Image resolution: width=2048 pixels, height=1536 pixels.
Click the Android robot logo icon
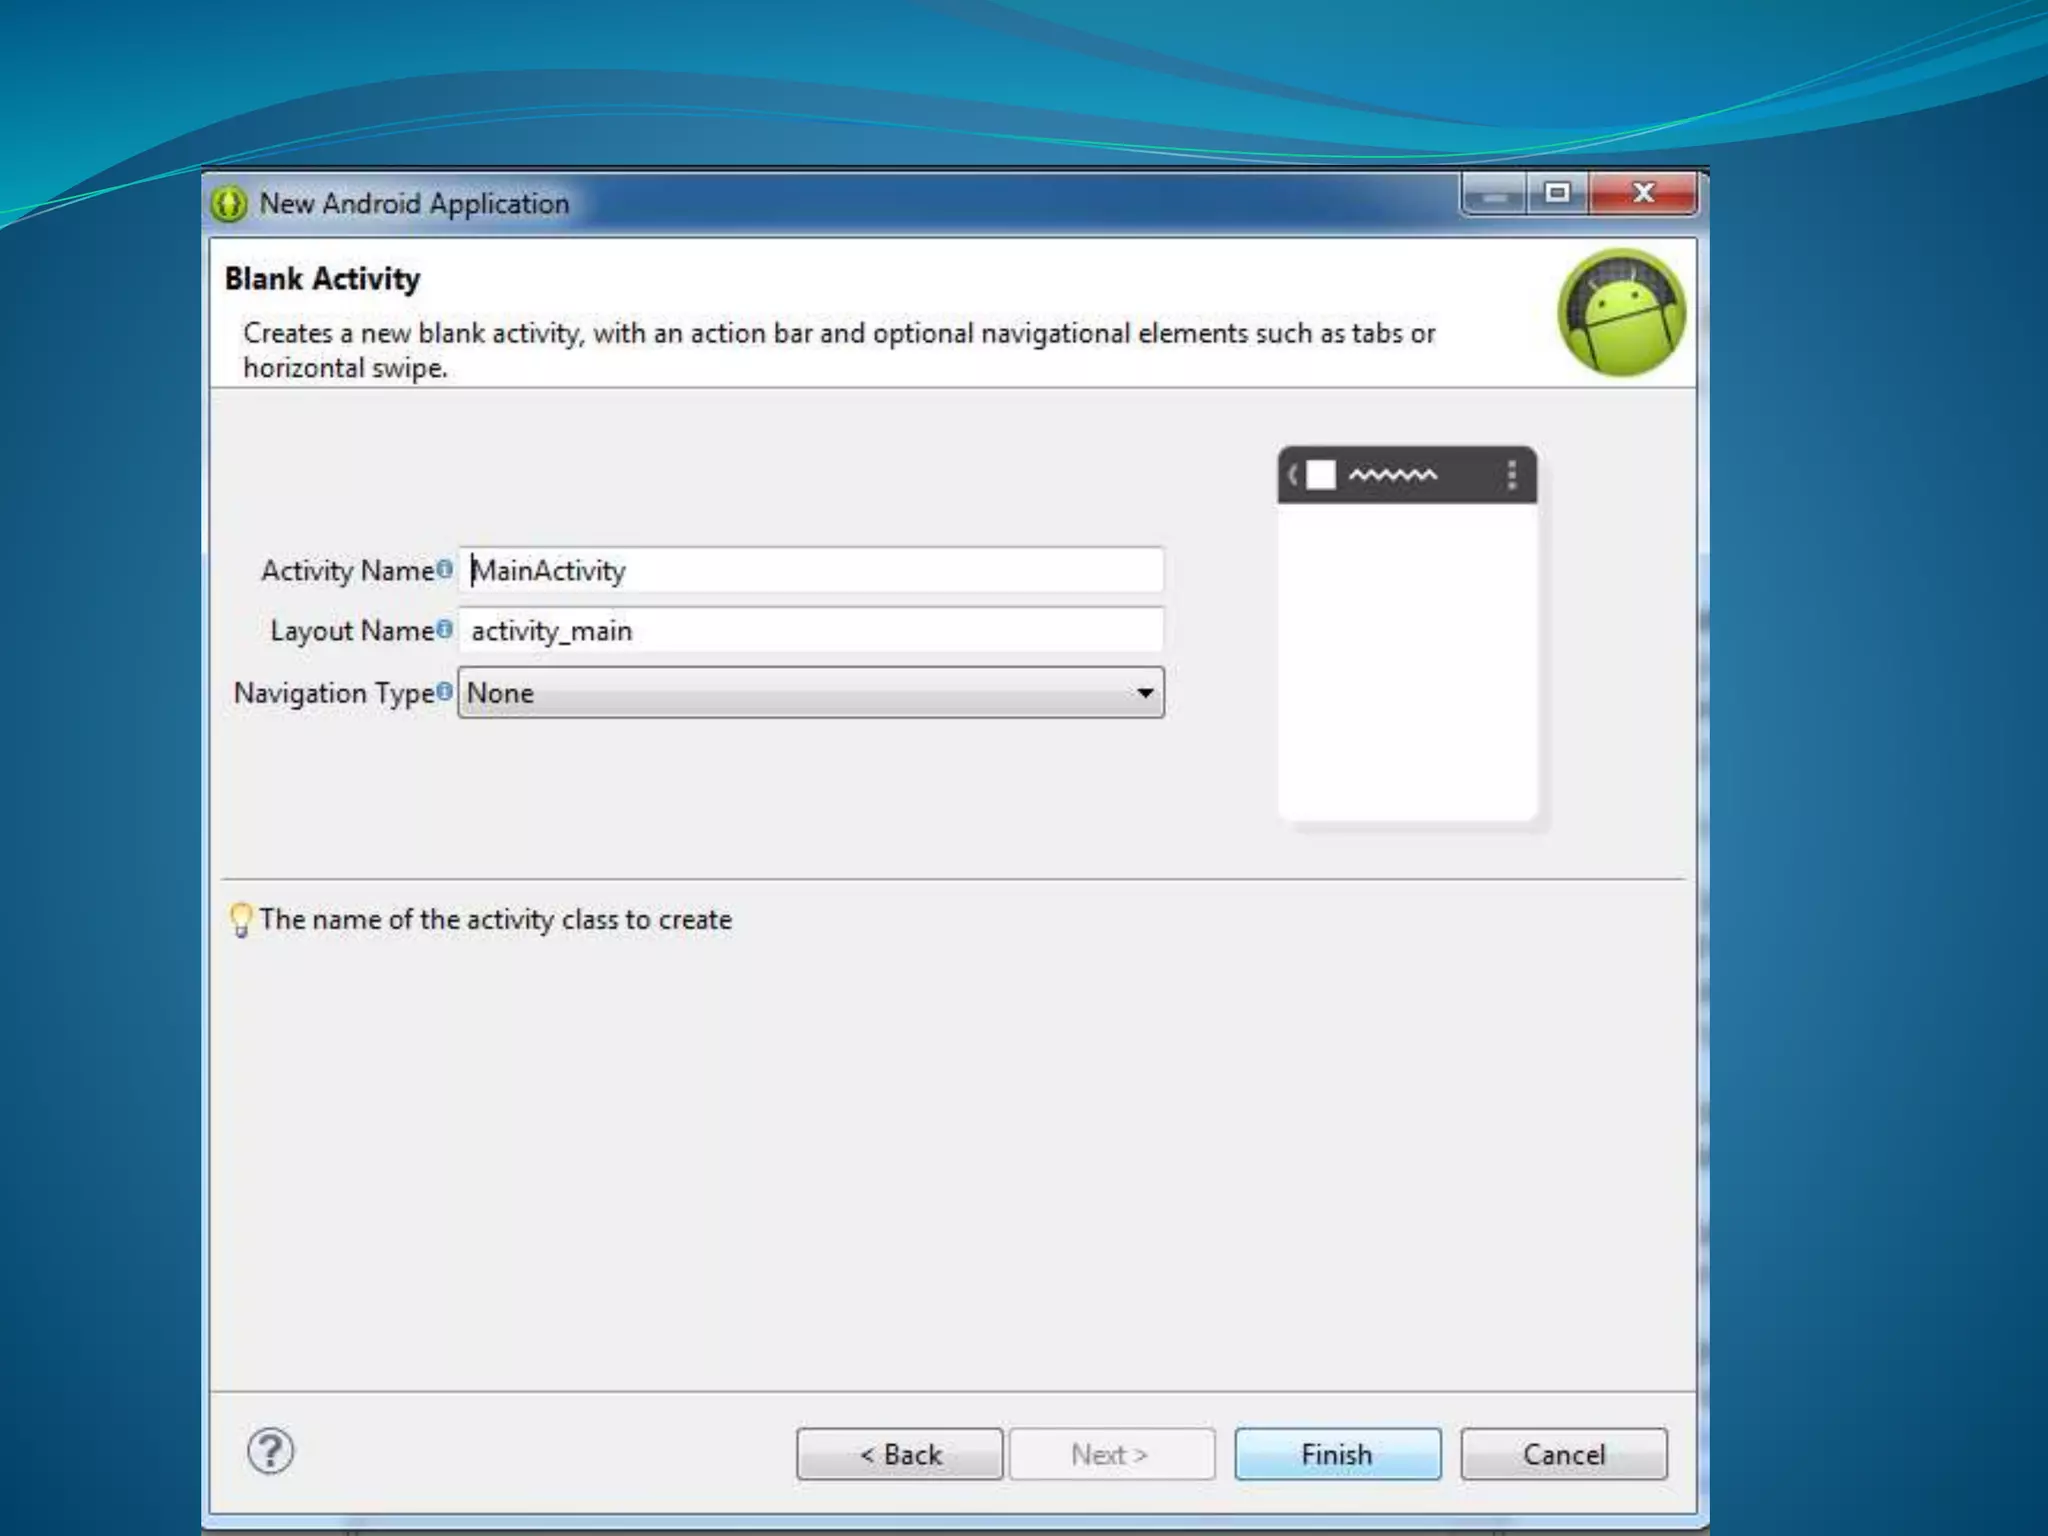click(1621, 313)
